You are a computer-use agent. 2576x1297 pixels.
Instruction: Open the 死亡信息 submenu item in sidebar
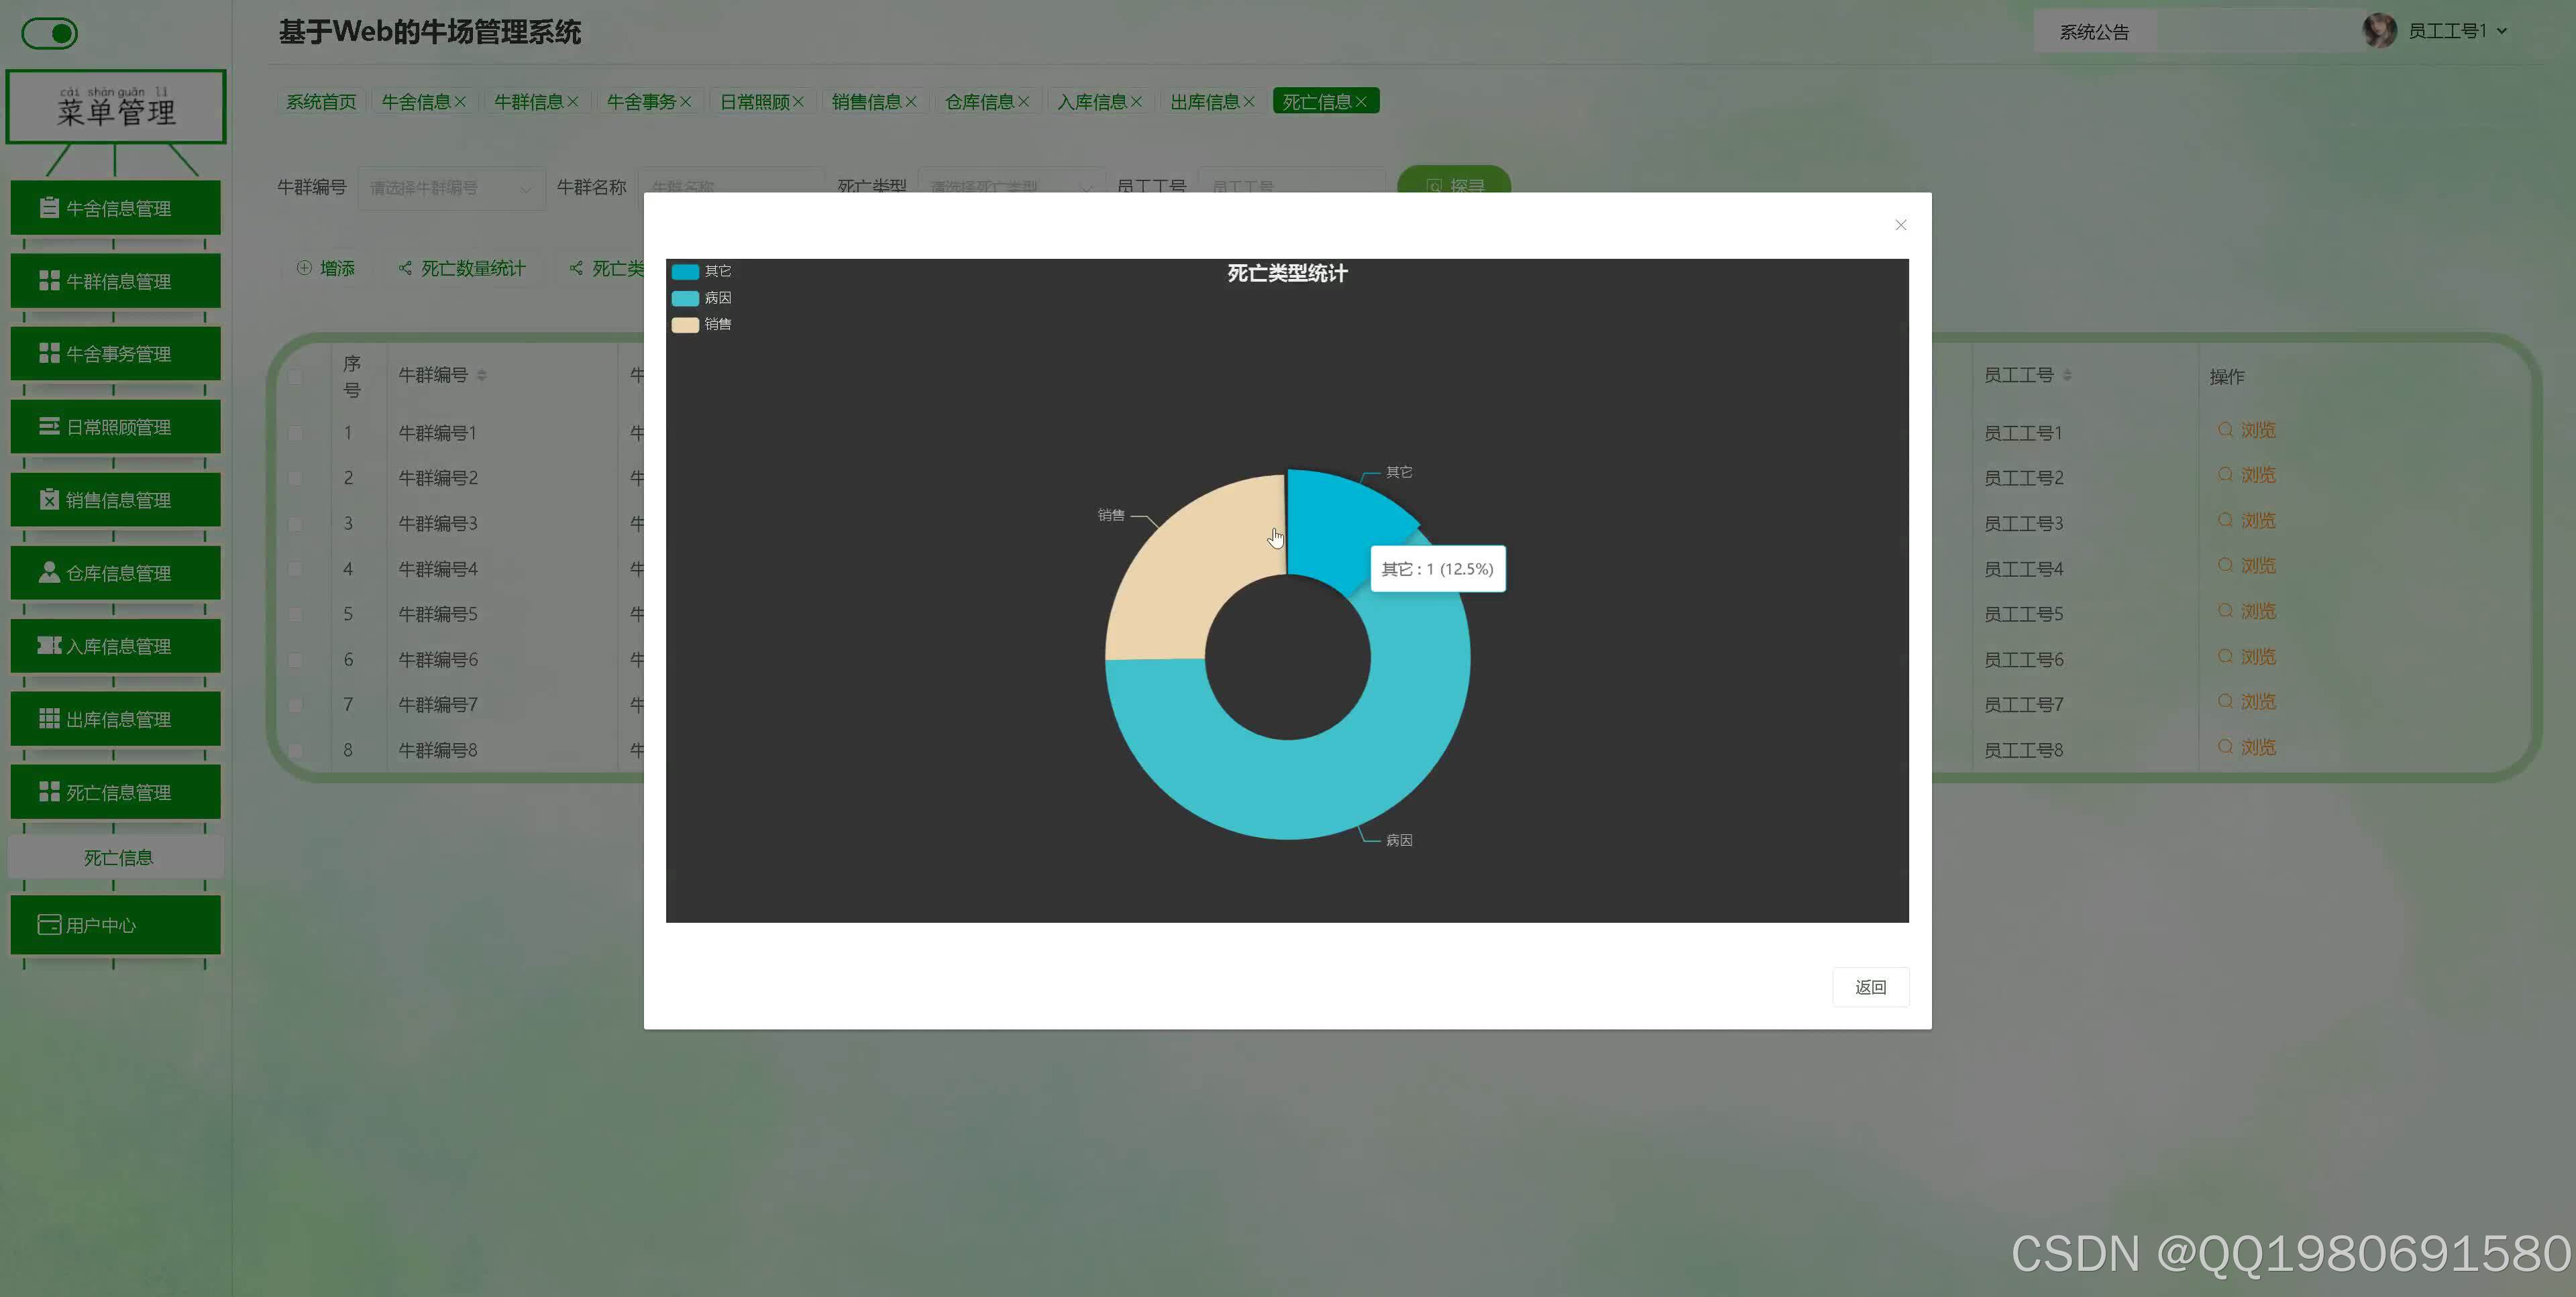coord(117,858)
